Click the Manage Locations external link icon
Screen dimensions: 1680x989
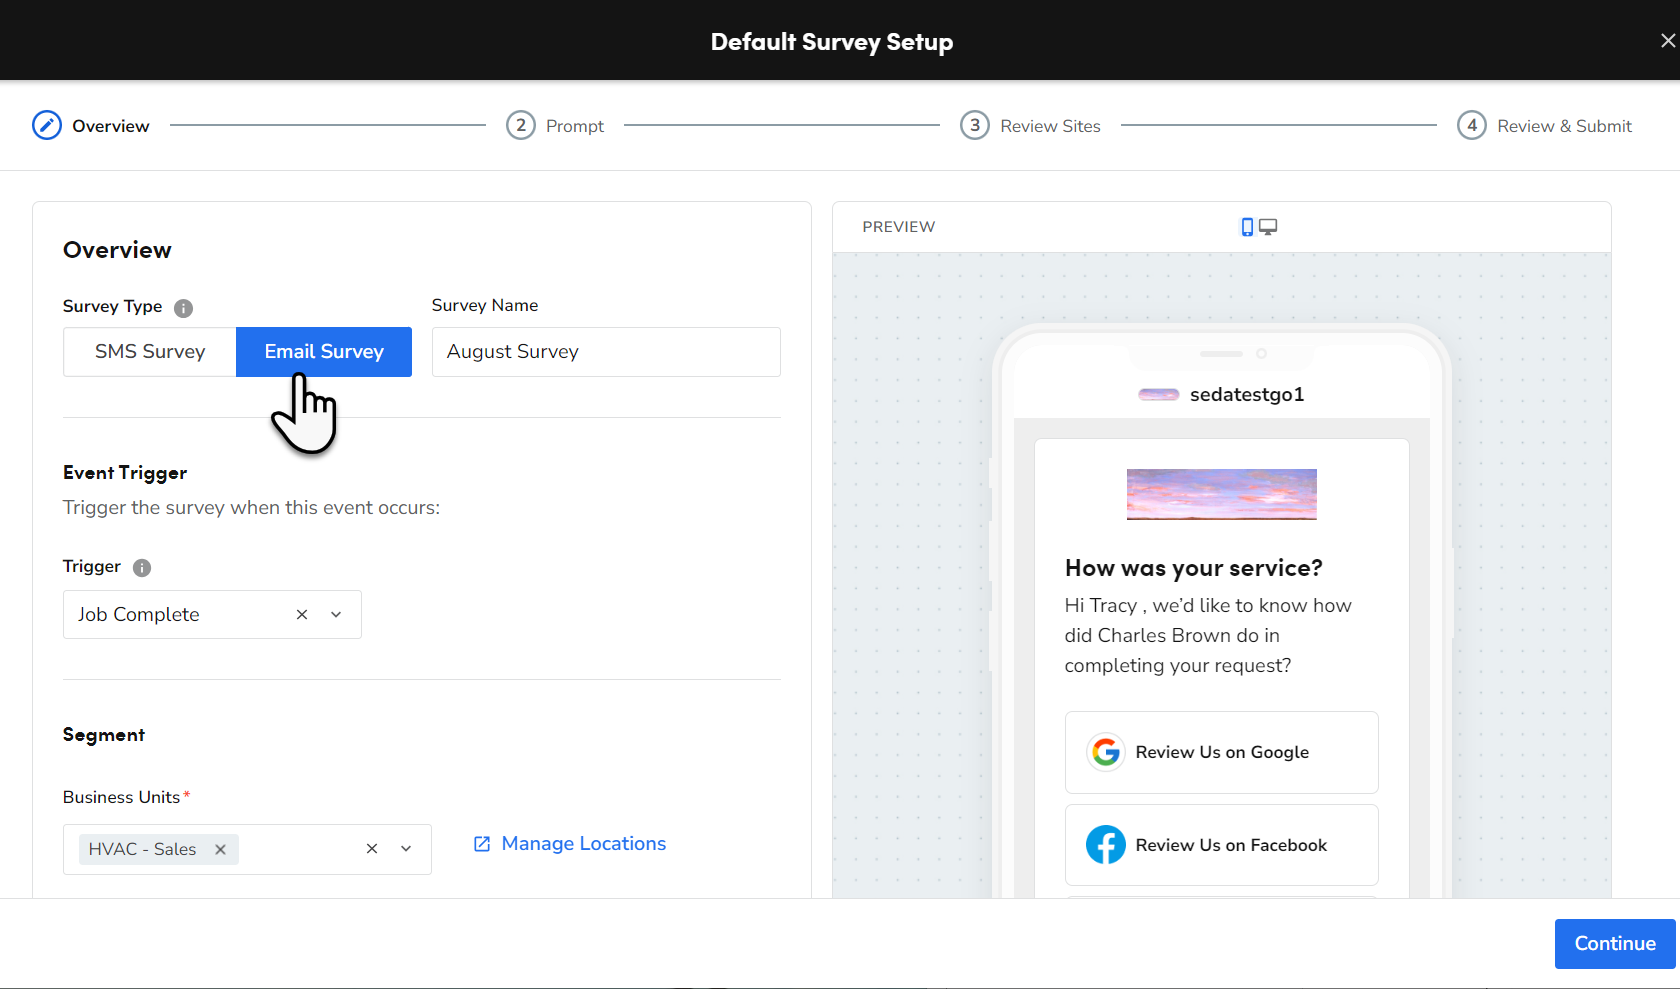(x=483, y=844)
